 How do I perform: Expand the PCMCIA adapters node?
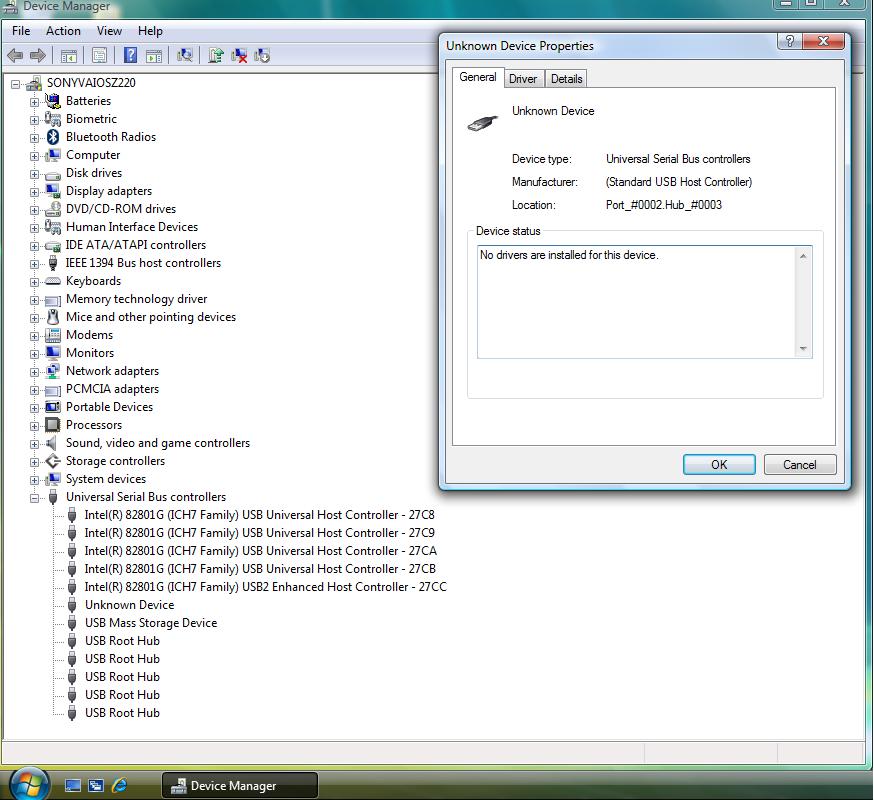(x=35, y=390)
